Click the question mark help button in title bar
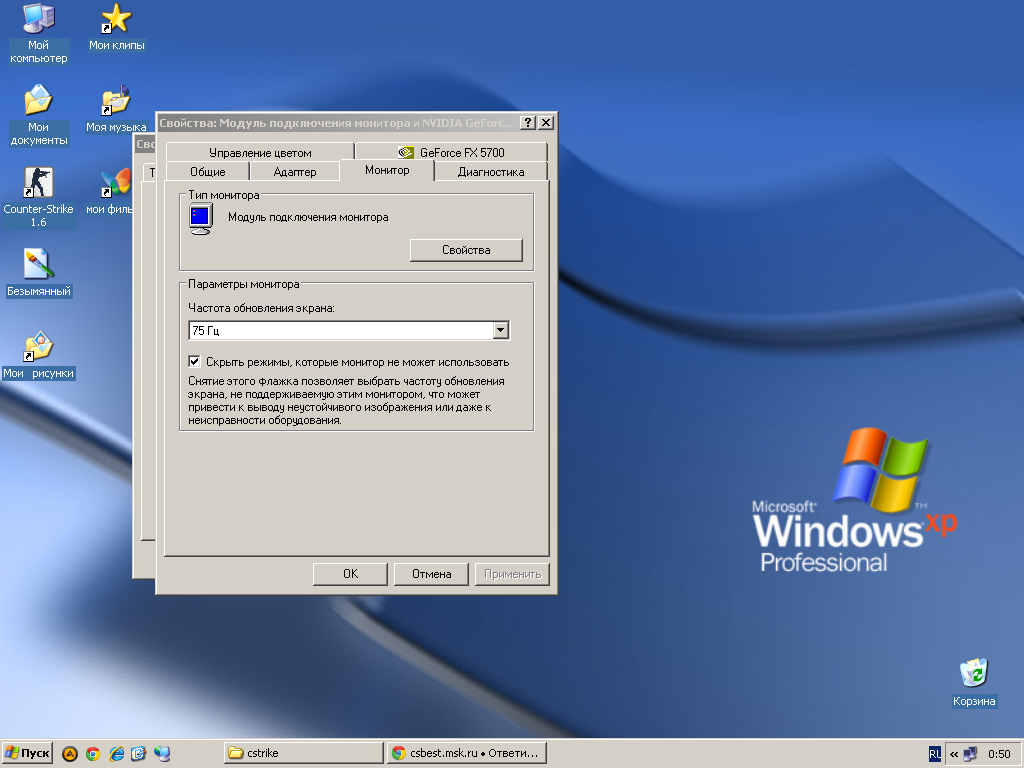 click(528, 123)
